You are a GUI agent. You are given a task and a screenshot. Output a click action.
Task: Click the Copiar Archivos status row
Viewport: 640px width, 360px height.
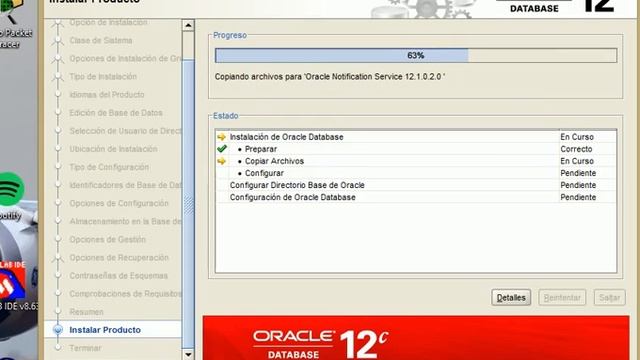coord(416,161)
